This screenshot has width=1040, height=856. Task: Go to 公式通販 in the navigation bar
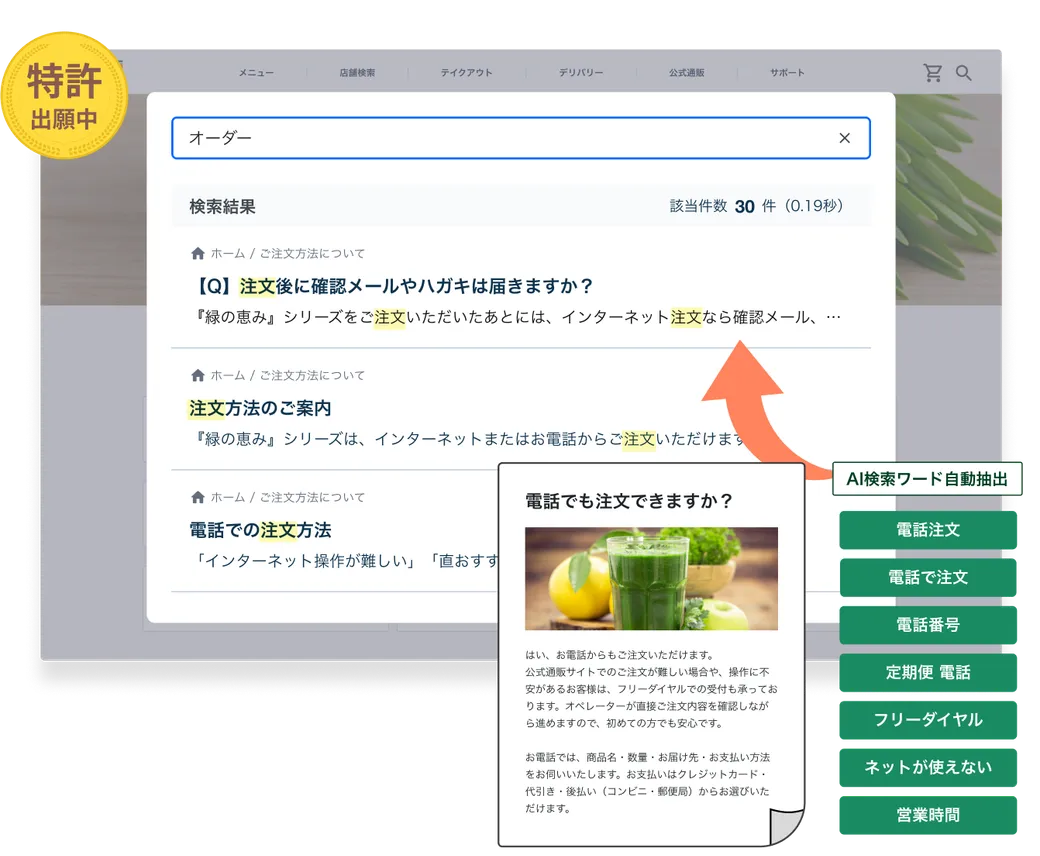687,73
